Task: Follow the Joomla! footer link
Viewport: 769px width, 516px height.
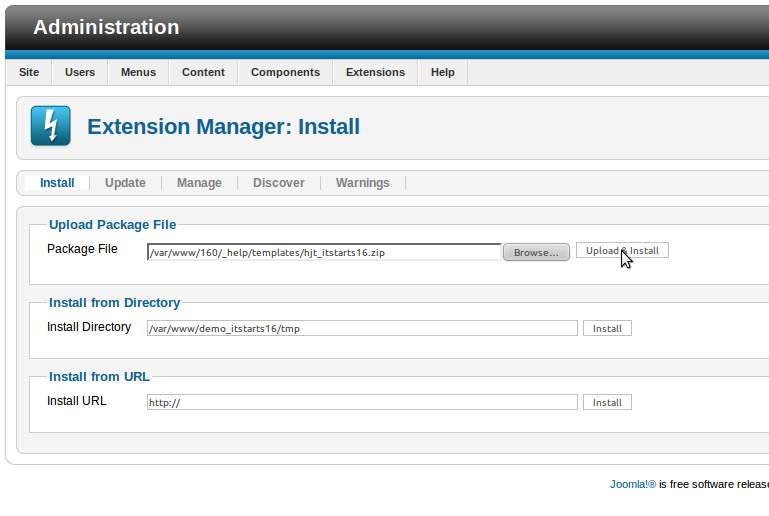Action: click(632, 484)
